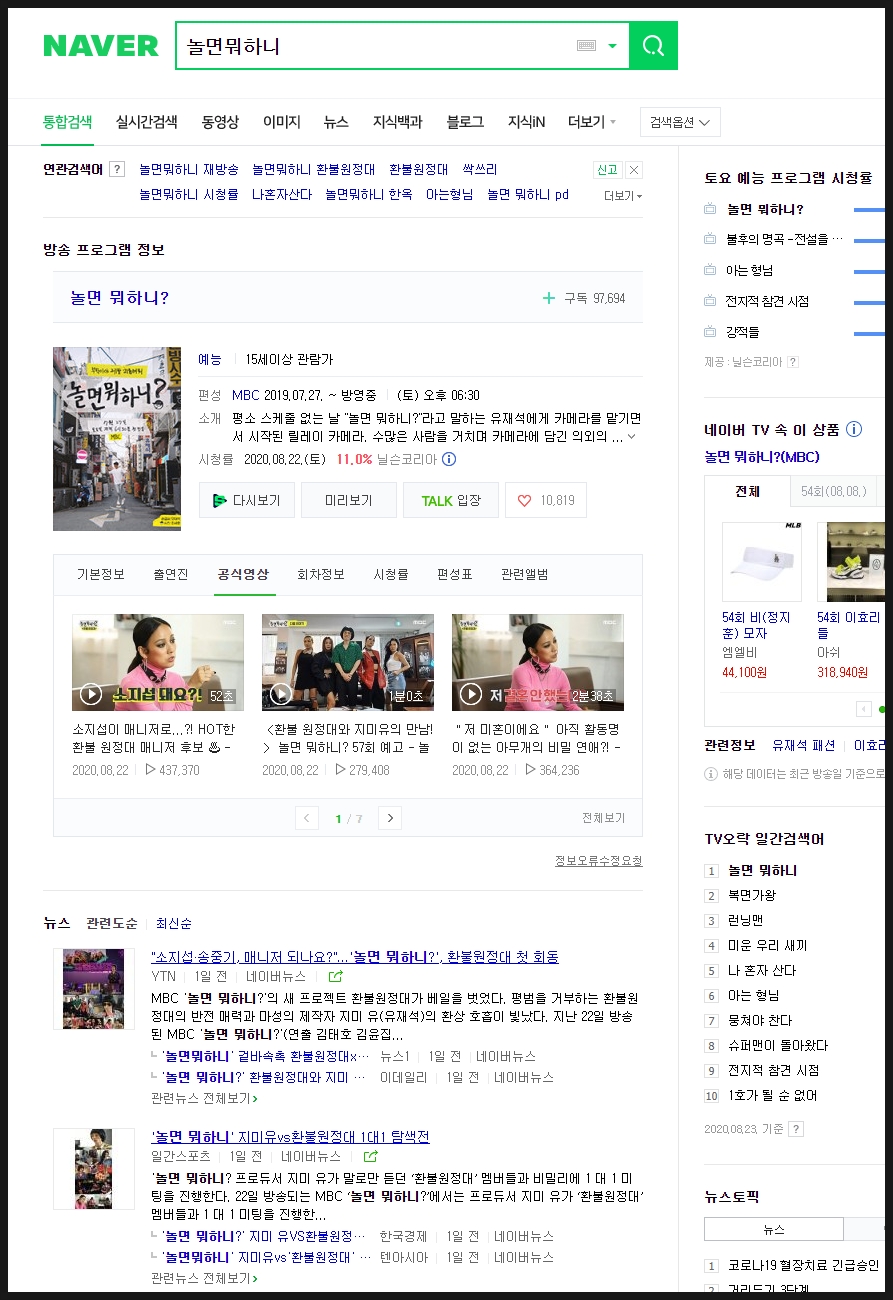Go to next page of official videos
The height and width of the screenshot is (1300, 893).
pyautogui.click(x=390, y=818)
